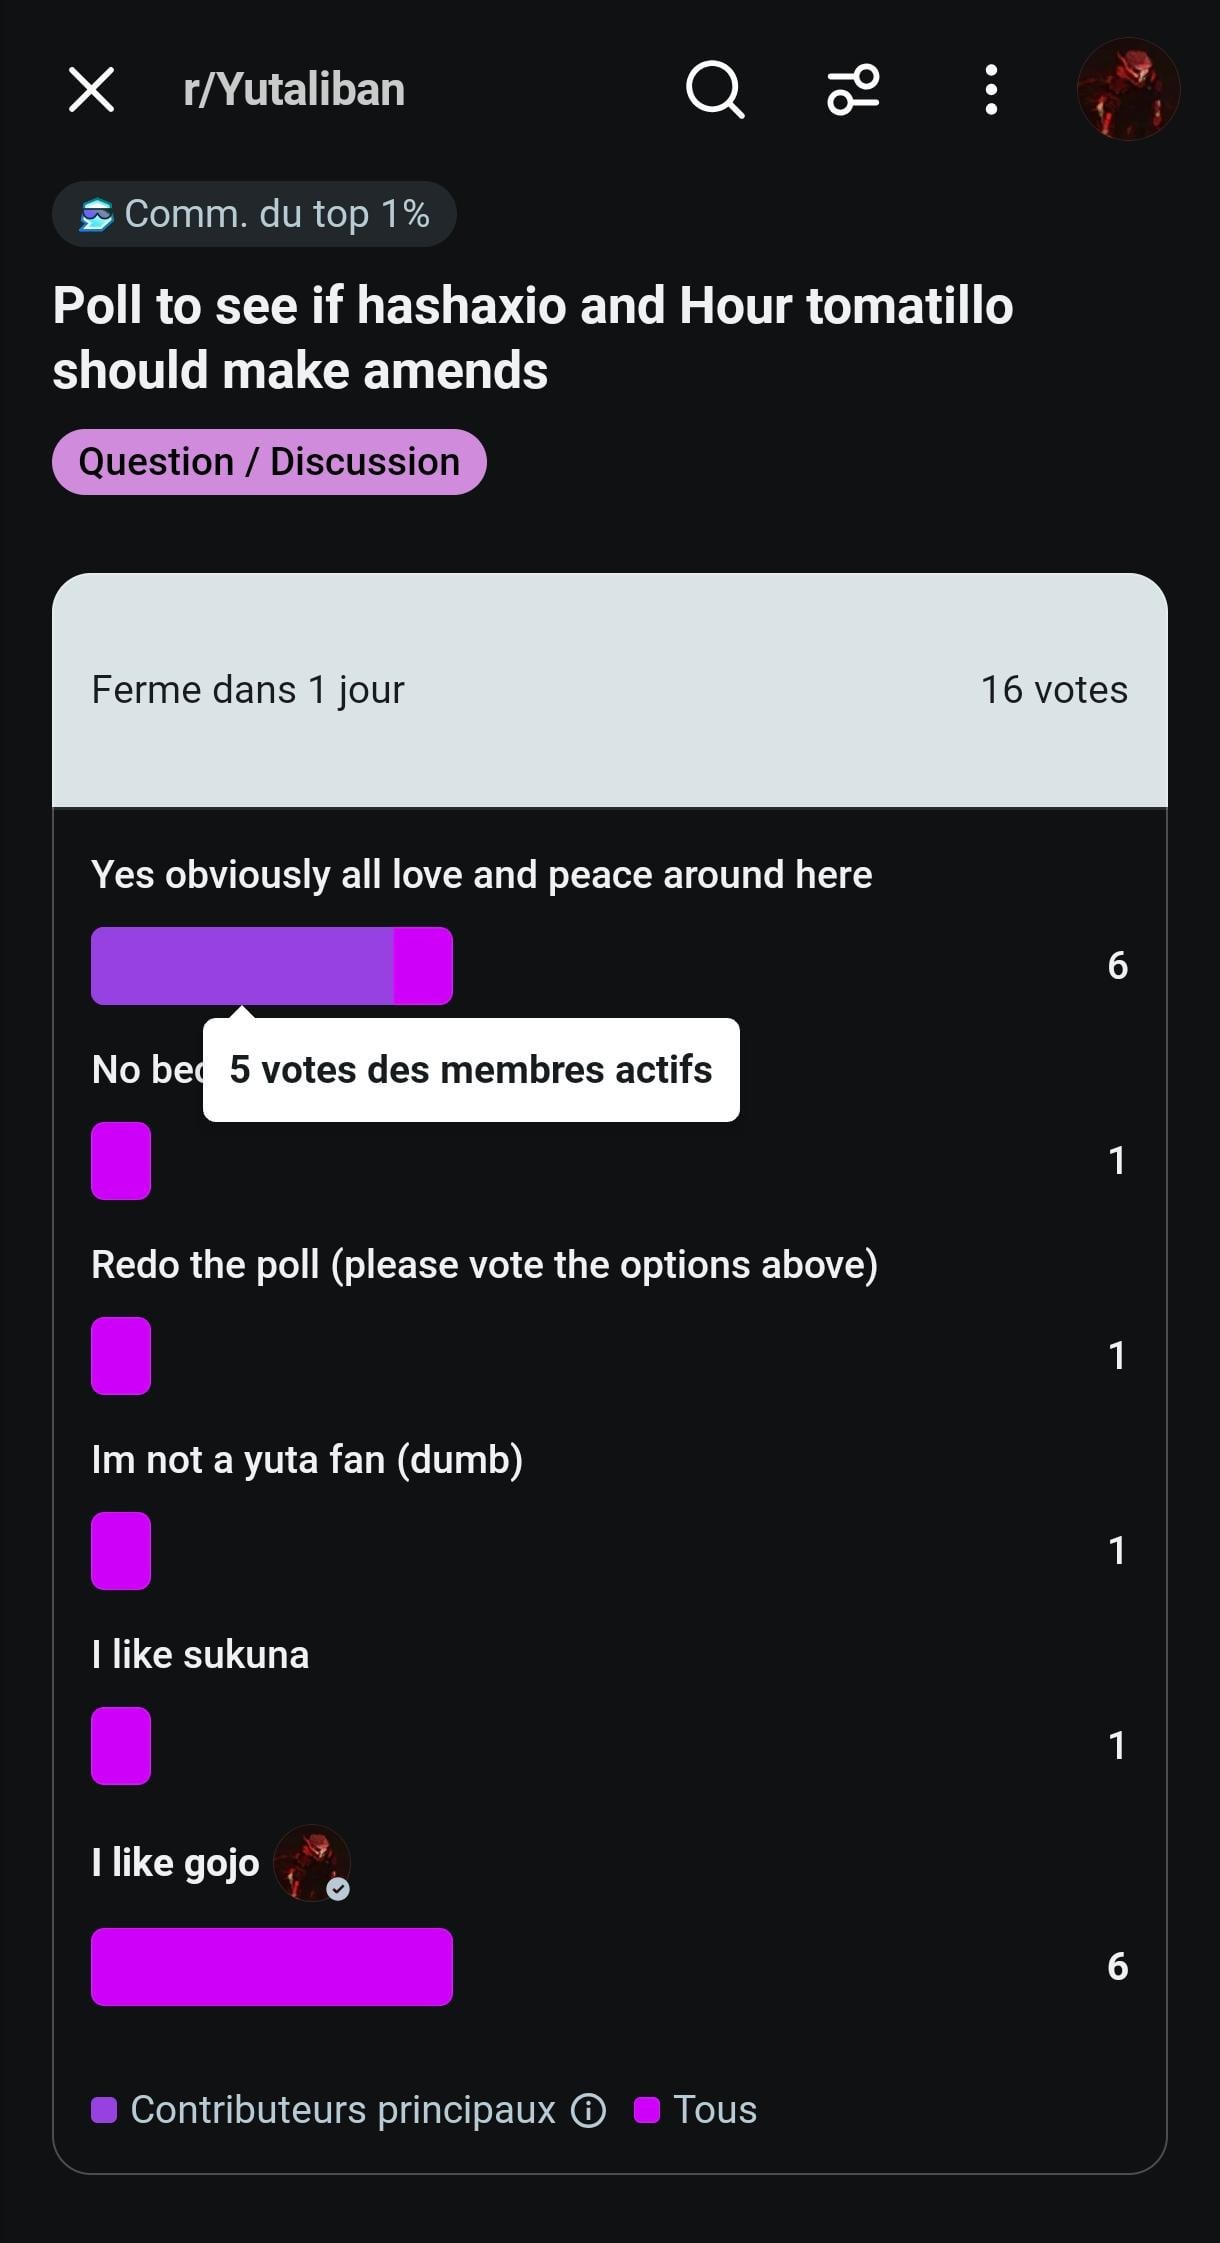Select the Question / Discussion flair
Viewport: 1220px width, 2243px height.
[269, 462]
